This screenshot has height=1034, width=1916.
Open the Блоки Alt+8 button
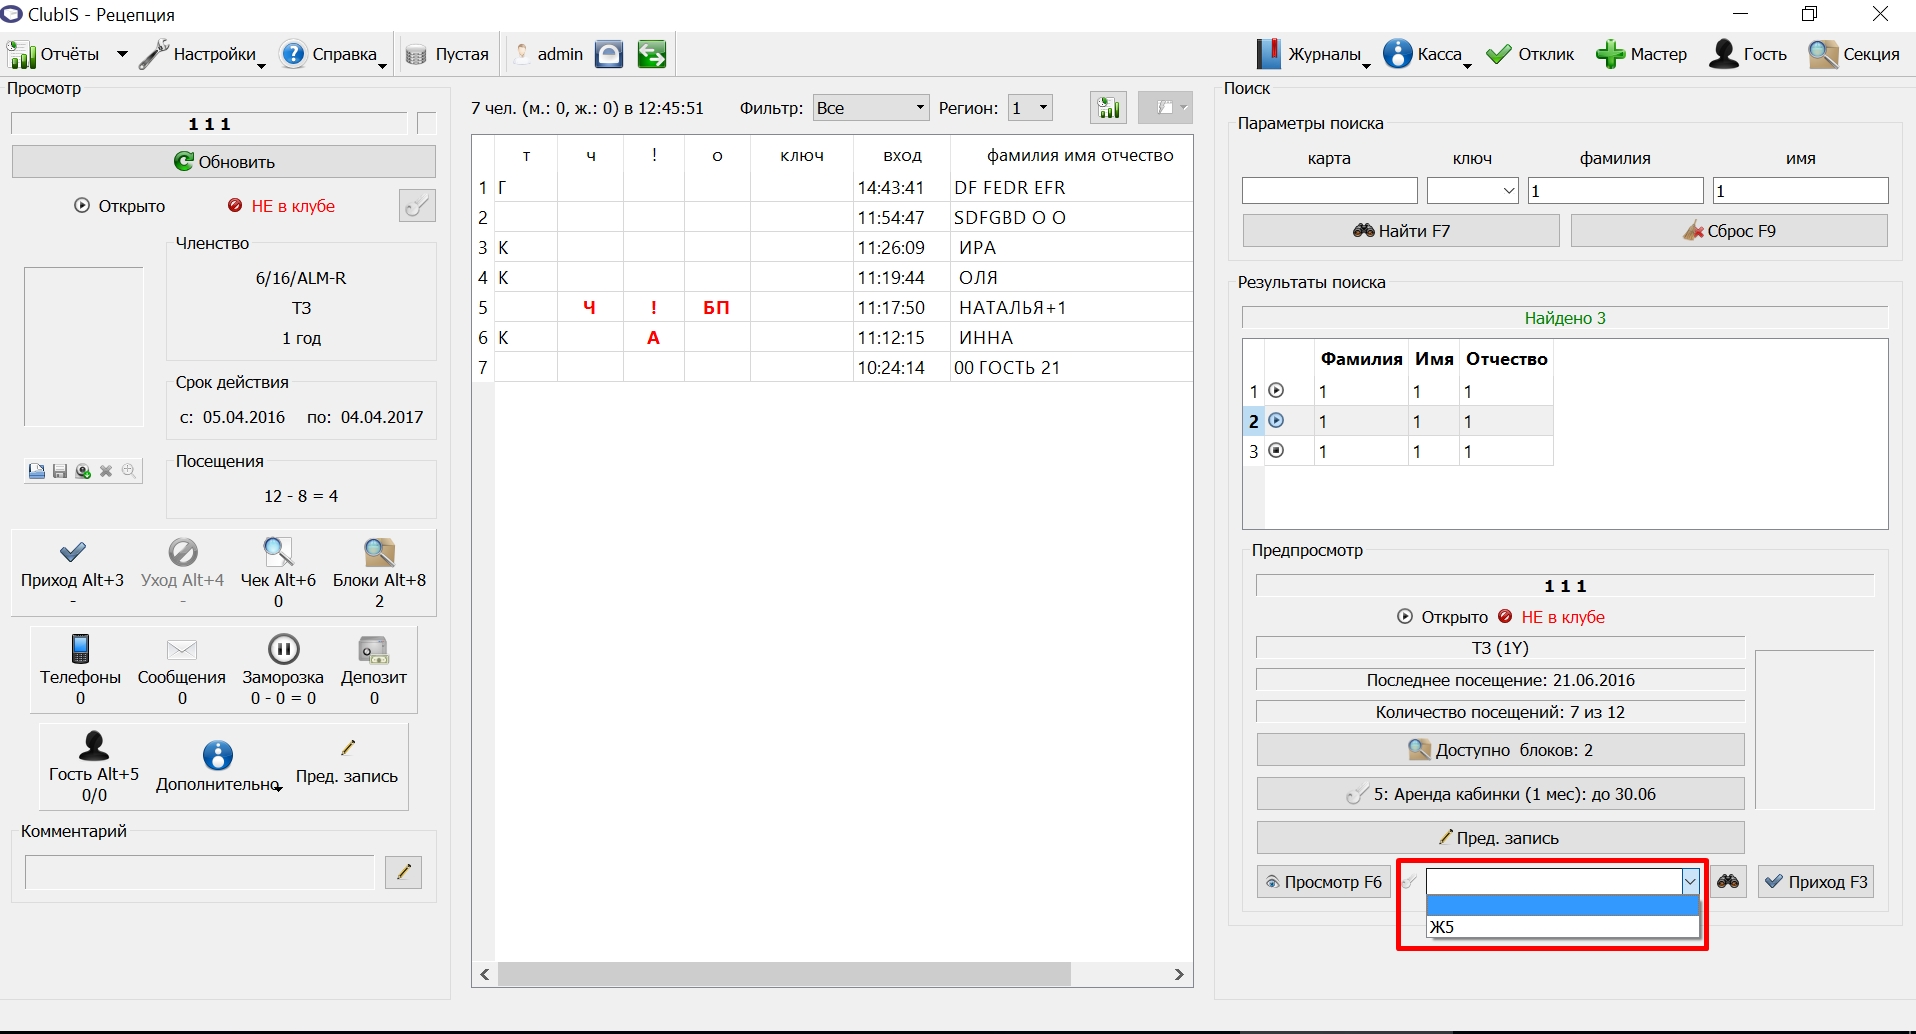(379, 573)
